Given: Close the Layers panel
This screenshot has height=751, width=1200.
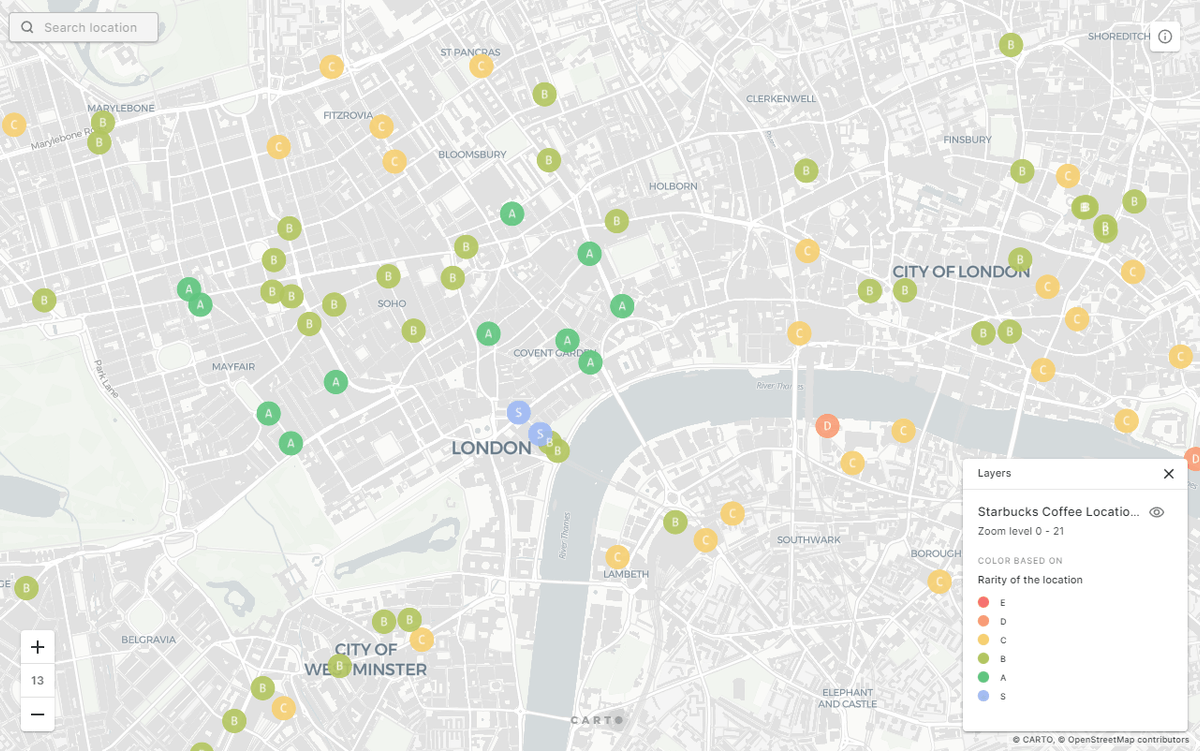Looking at the screenshot, I should (1168, 474).
